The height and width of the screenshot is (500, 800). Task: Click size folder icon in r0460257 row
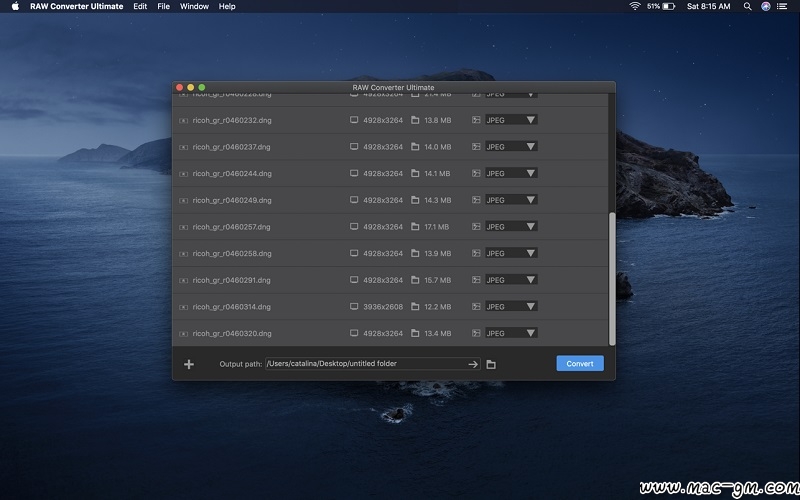415,227
